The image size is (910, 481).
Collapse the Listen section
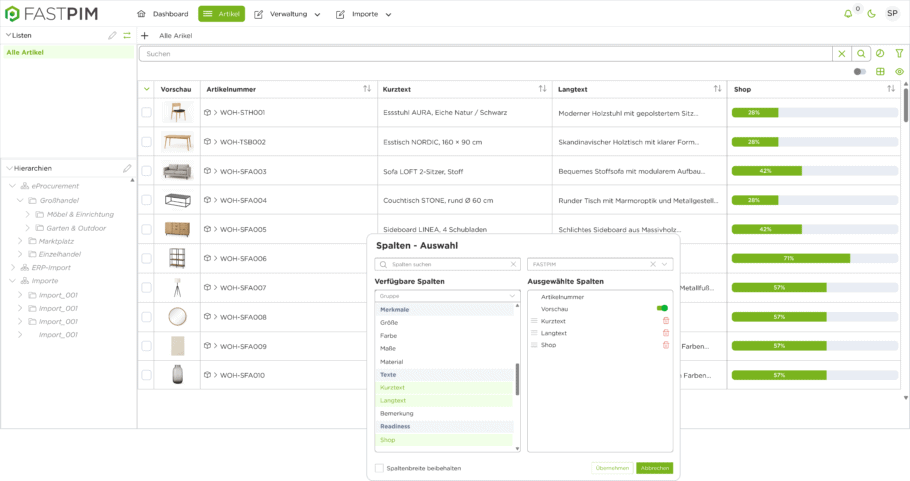[8, 35]
